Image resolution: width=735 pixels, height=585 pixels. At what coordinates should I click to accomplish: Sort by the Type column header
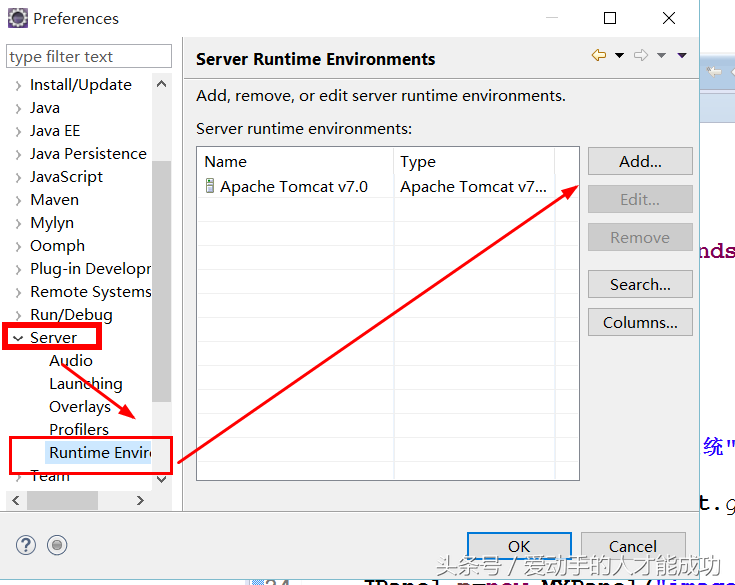point(474,162)
